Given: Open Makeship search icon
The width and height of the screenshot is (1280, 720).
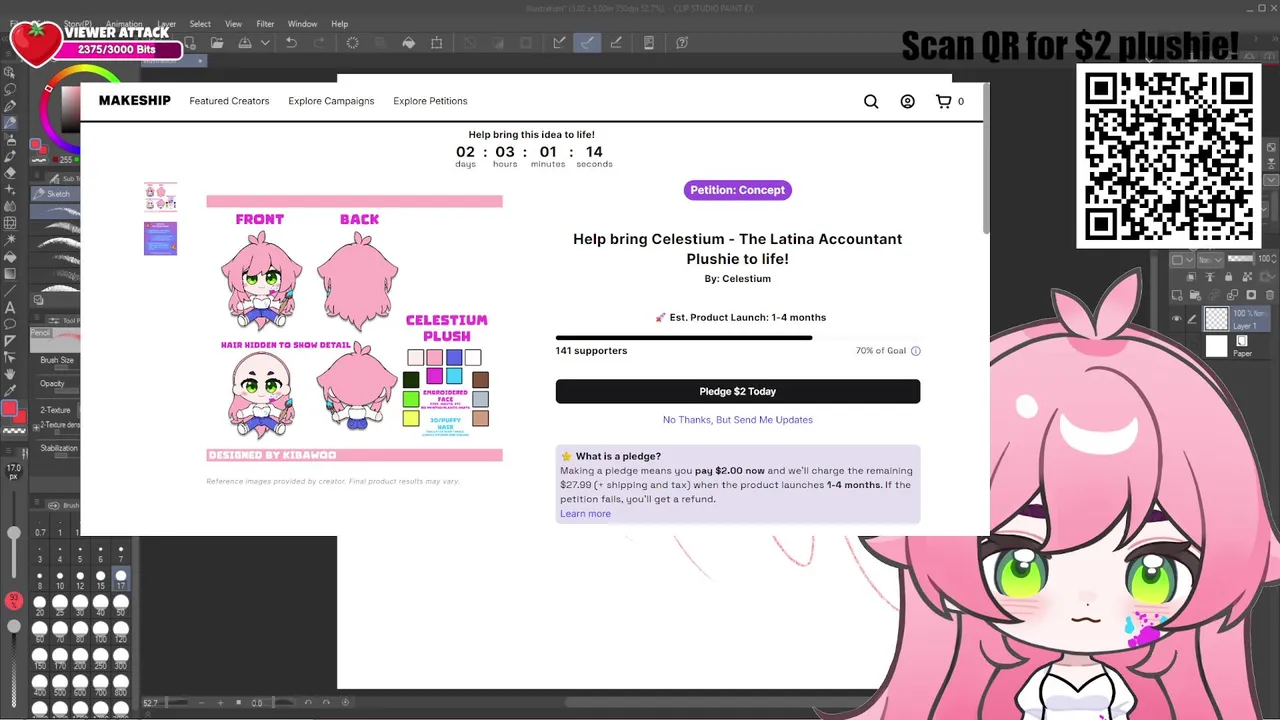Looking at the screenshot, I should click(871, 101).
